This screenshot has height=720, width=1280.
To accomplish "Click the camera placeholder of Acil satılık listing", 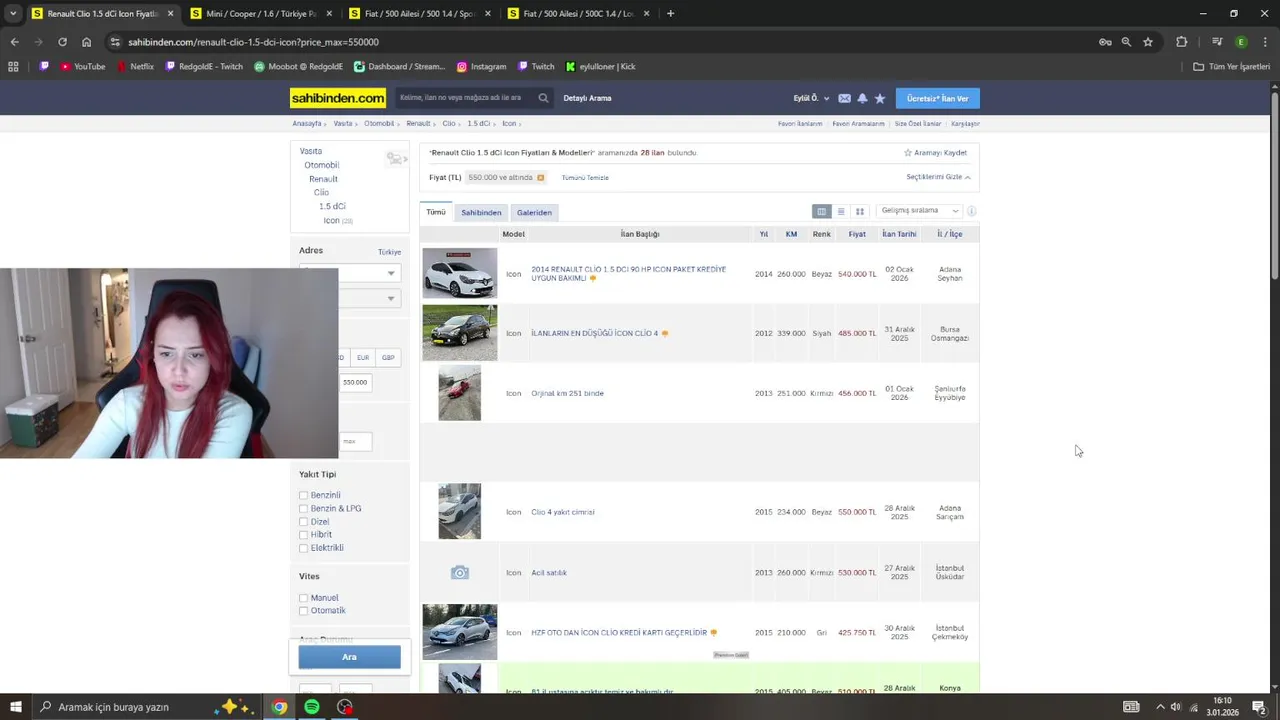I will pos(459,572).
